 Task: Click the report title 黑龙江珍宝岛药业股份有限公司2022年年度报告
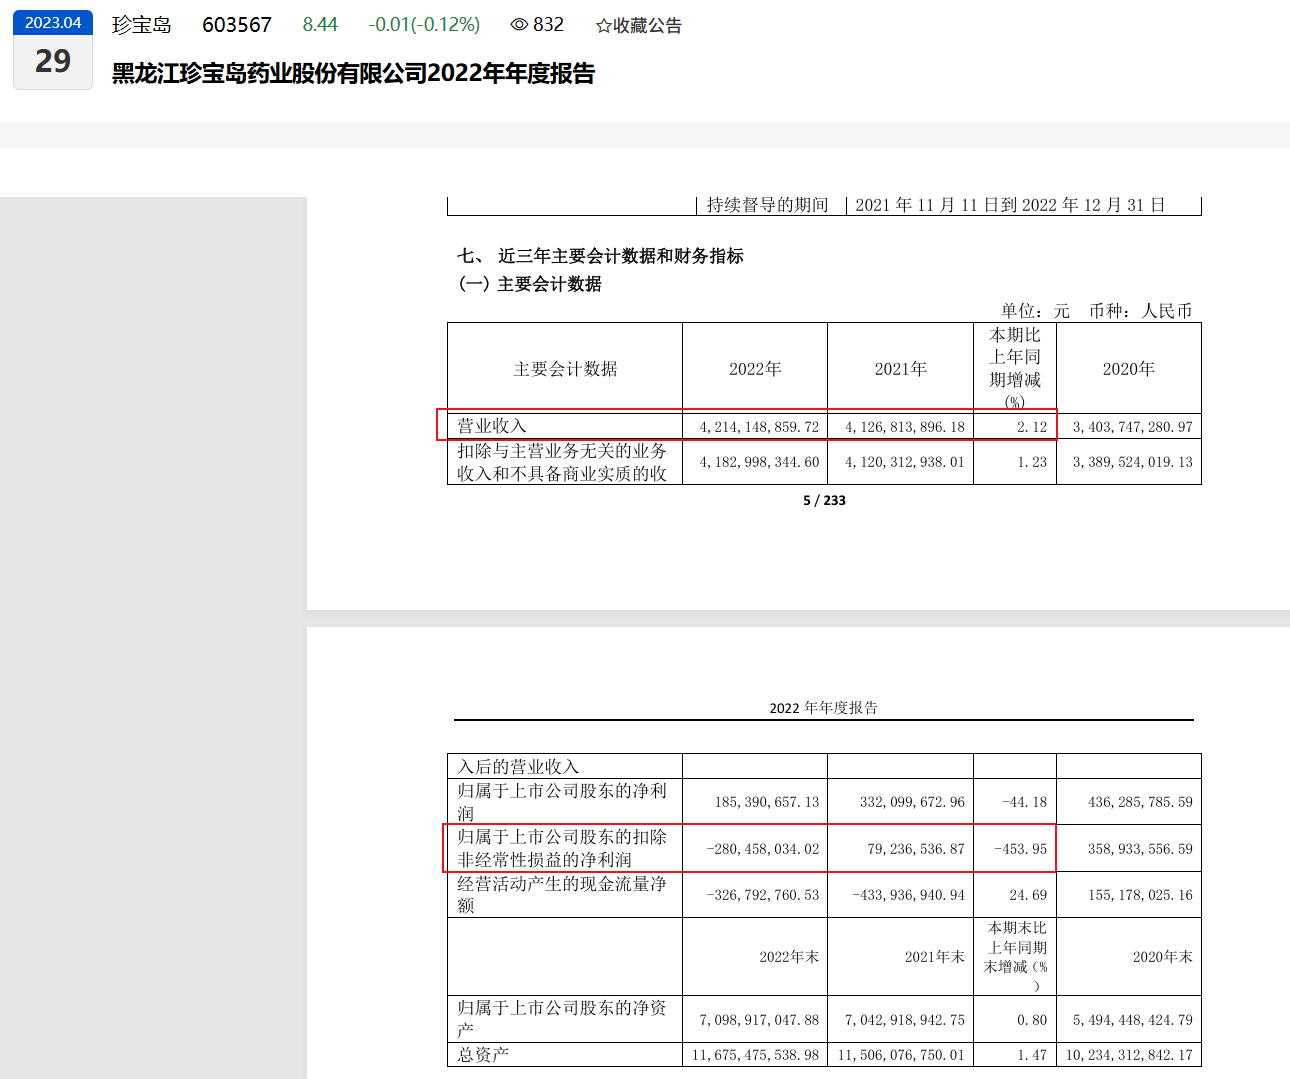353,73
